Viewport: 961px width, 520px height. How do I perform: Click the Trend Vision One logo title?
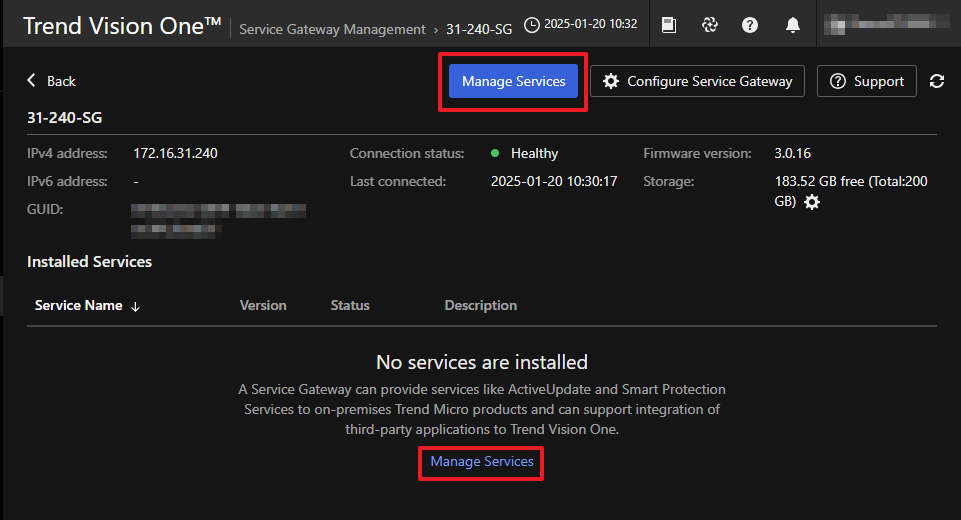(121, 26)
